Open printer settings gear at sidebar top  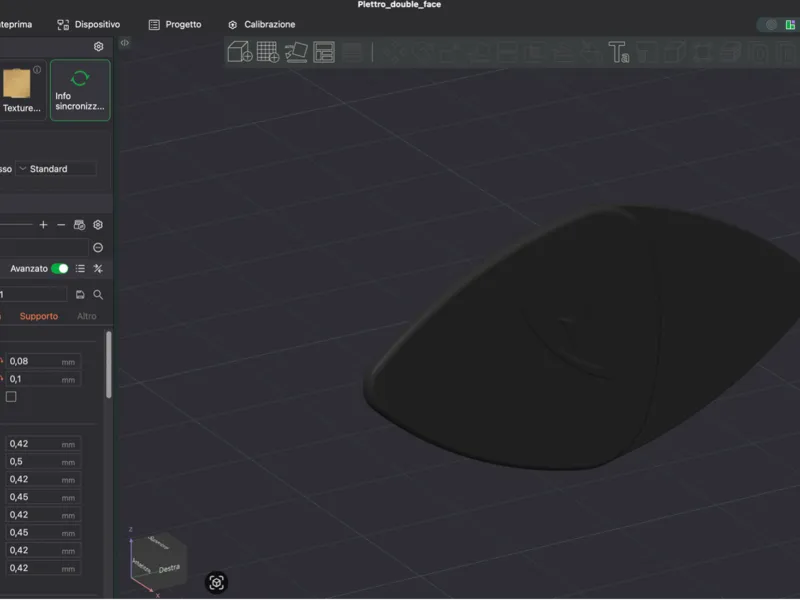(x=98, y=46)
